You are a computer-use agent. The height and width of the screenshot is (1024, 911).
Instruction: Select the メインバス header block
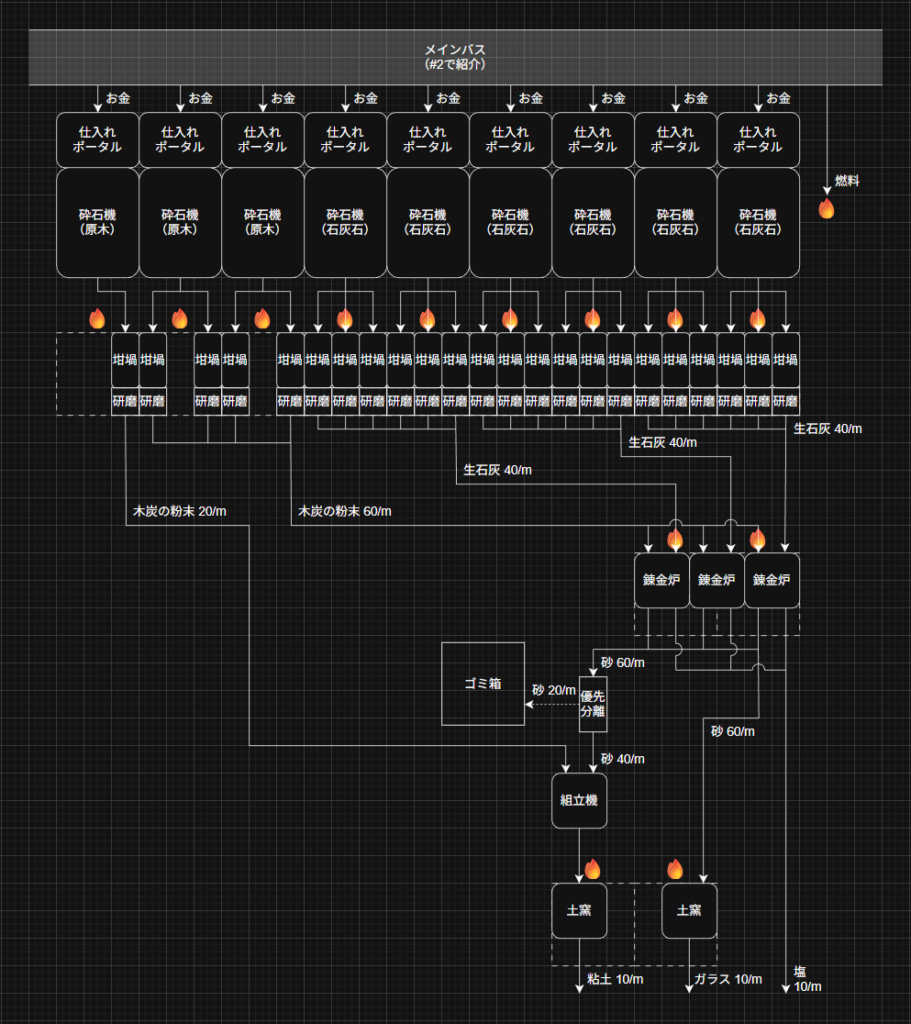455,57
